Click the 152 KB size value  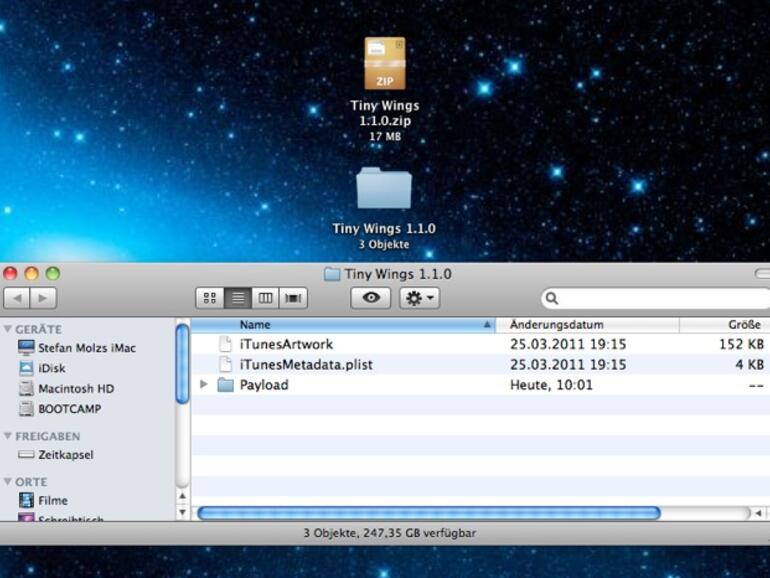click(x=741, y=344)
